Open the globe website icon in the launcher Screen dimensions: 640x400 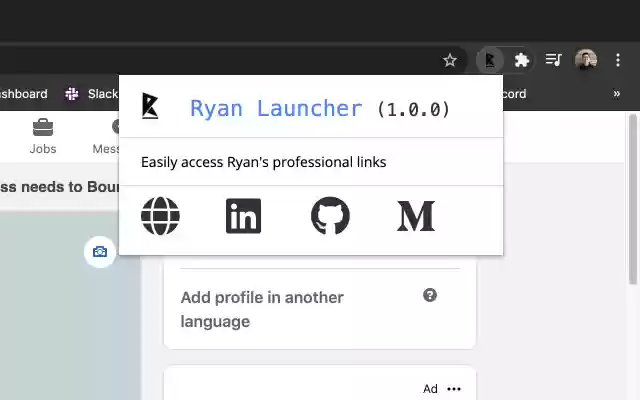pyautogui.click(x=160, y=216)
